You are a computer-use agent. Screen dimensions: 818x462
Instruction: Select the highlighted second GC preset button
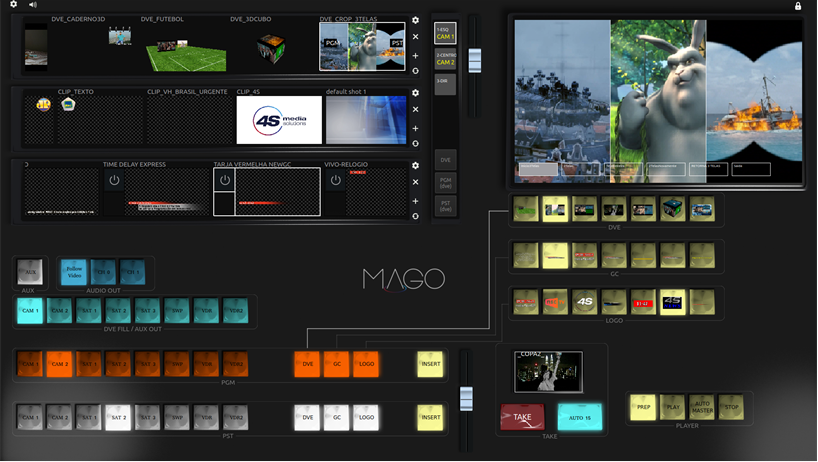point(555,256)
